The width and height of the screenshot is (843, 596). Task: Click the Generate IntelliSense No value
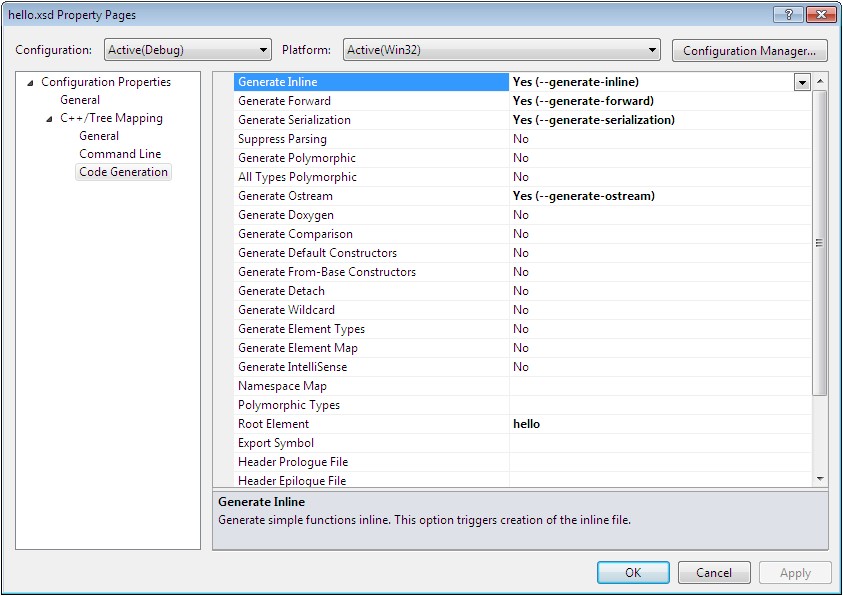pos(521,367)
